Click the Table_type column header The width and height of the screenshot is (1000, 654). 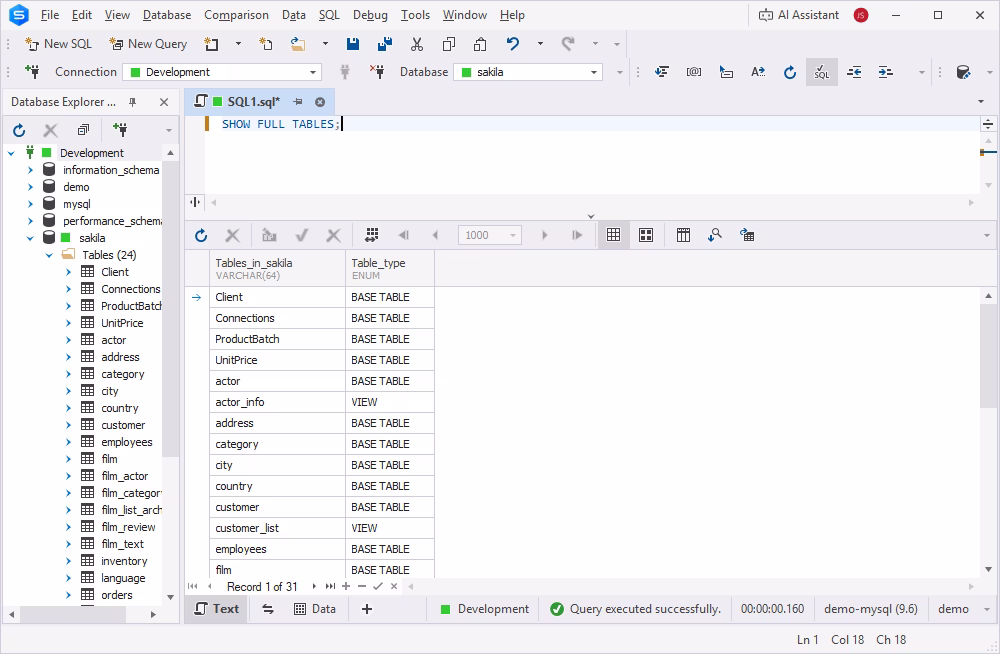[390, 269]
